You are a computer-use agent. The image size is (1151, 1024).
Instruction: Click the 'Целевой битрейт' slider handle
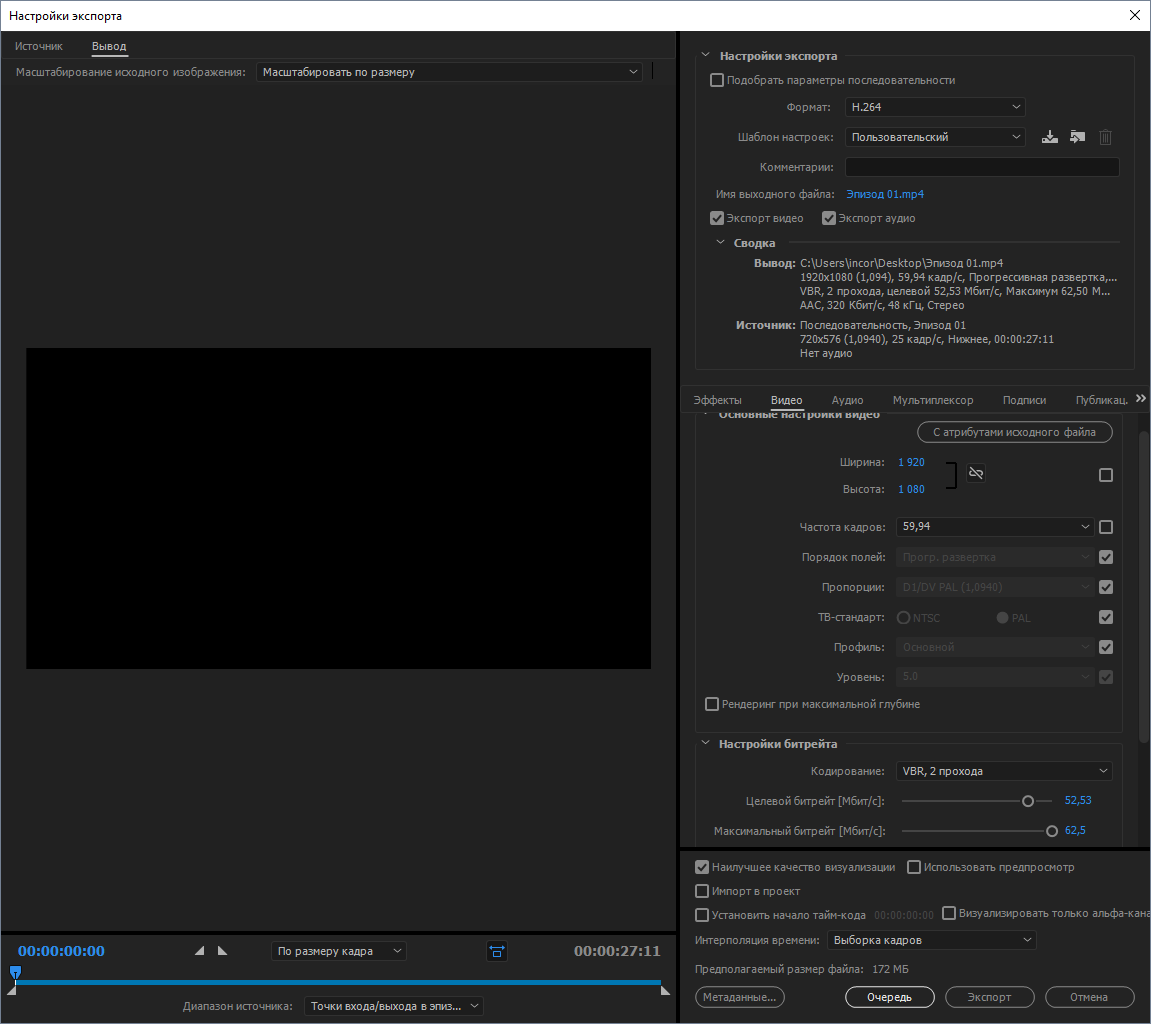tap(1027, 800)
